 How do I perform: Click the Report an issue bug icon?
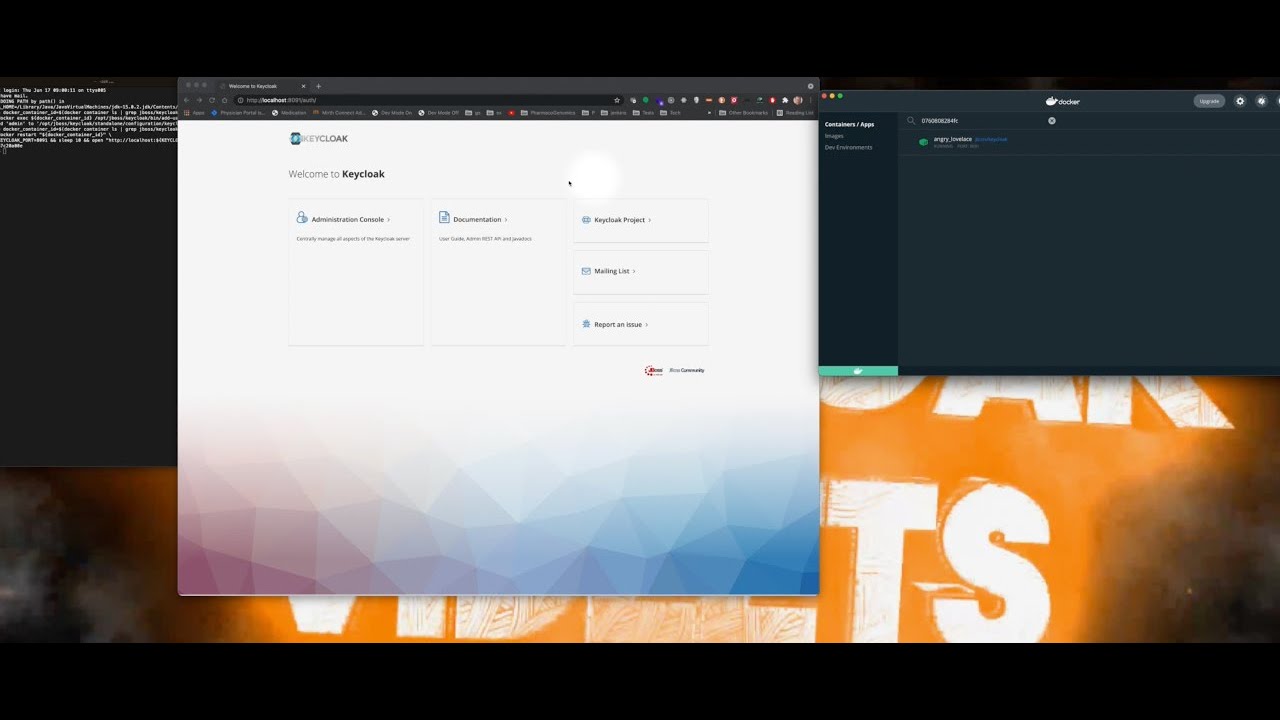pos(586,324)
